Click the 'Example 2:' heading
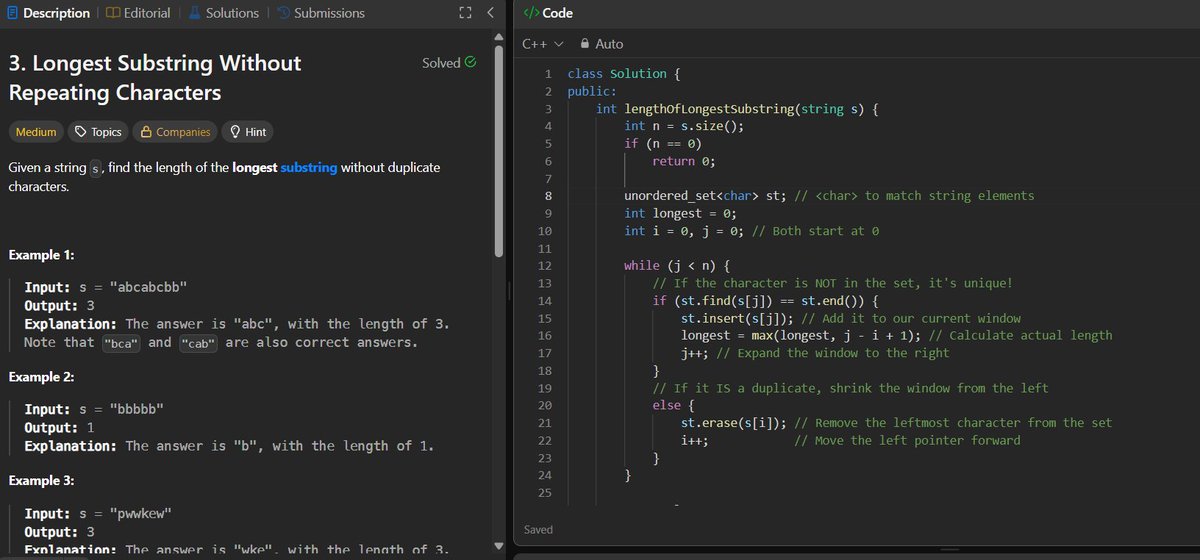Viewport: 1200px width, 560px height. tap(41, 377)
